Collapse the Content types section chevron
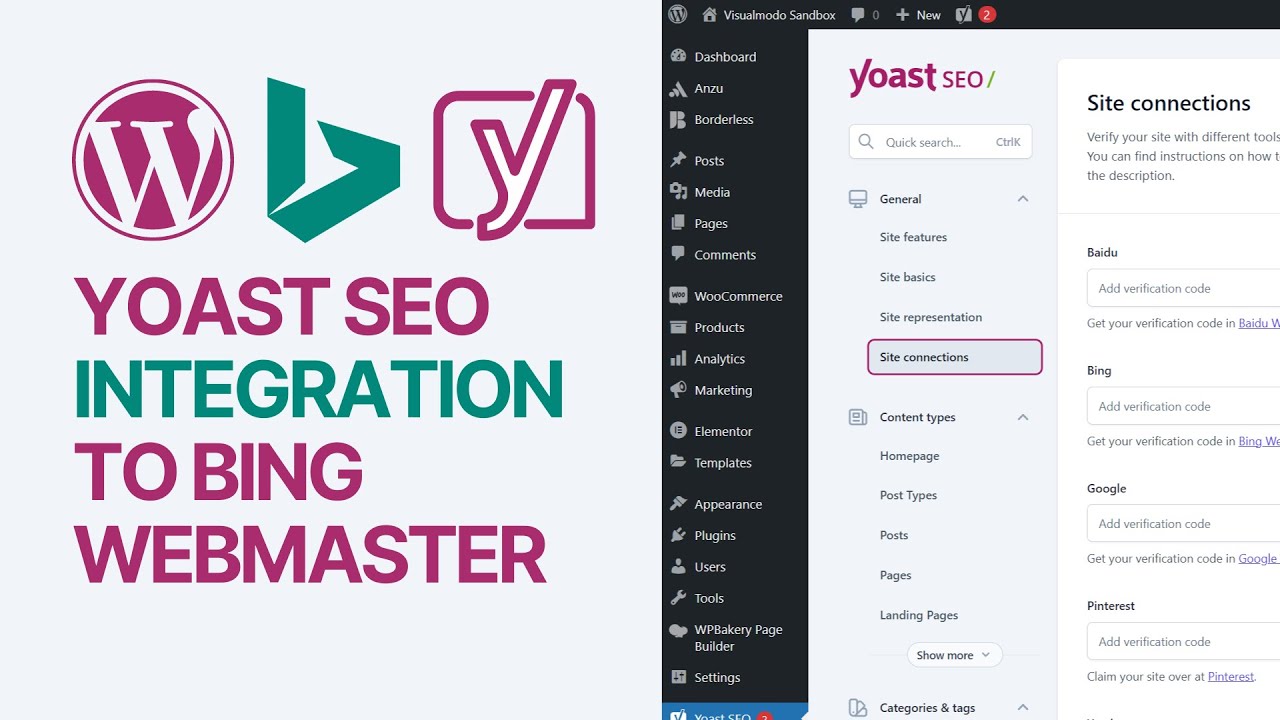The image size is (1280, 720). pos(1023,417)
